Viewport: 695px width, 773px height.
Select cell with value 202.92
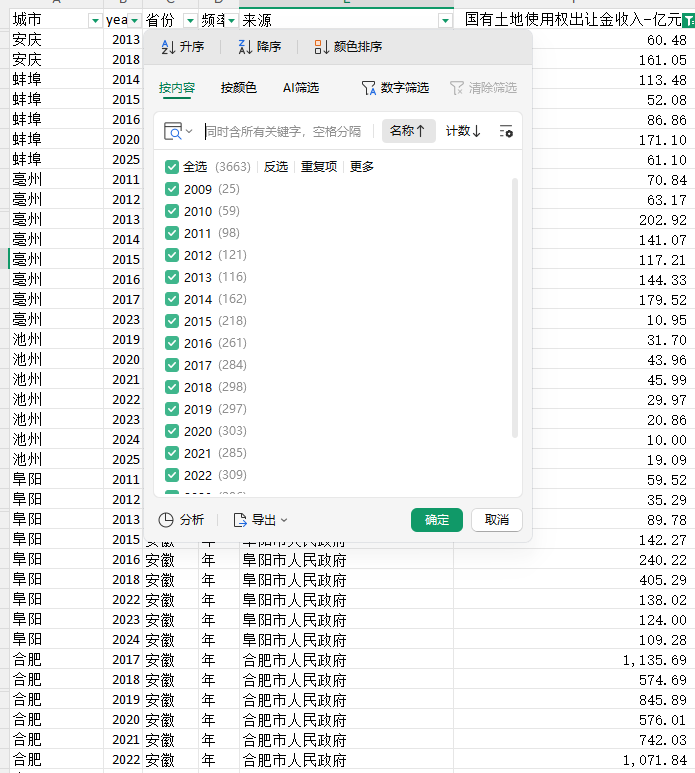tap(613, 219)
